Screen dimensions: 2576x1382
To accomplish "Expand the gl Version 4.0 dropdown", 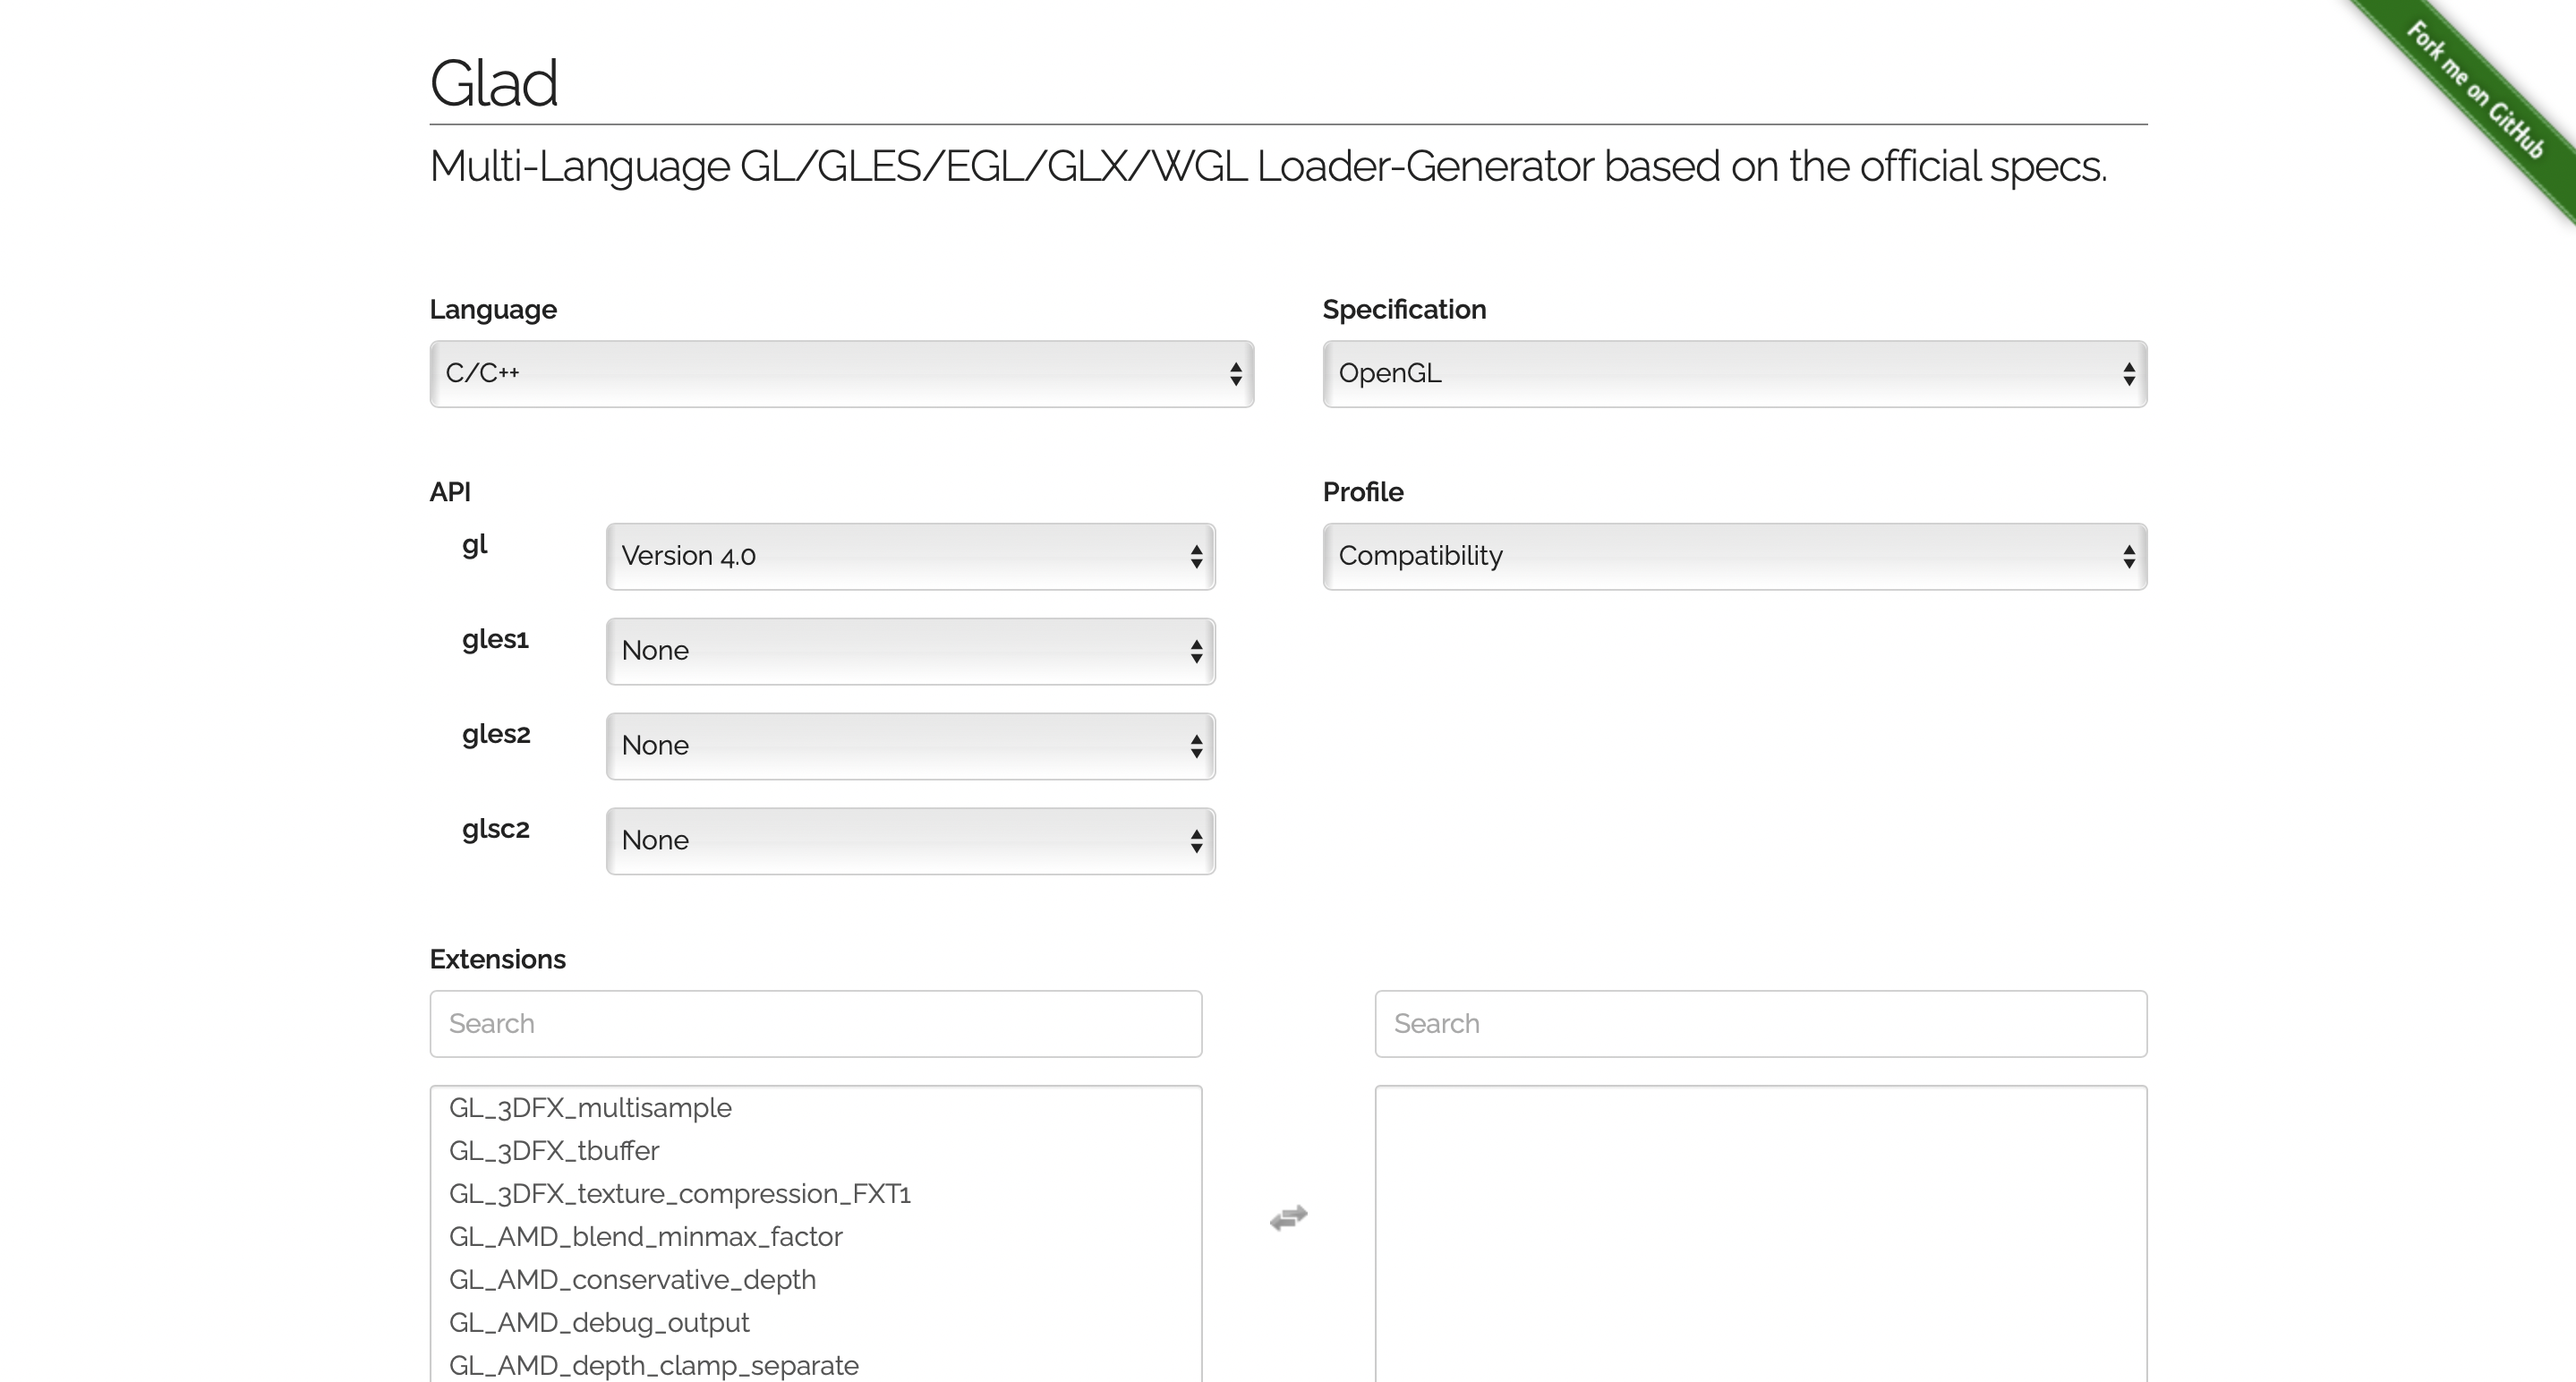I will 910,556.
